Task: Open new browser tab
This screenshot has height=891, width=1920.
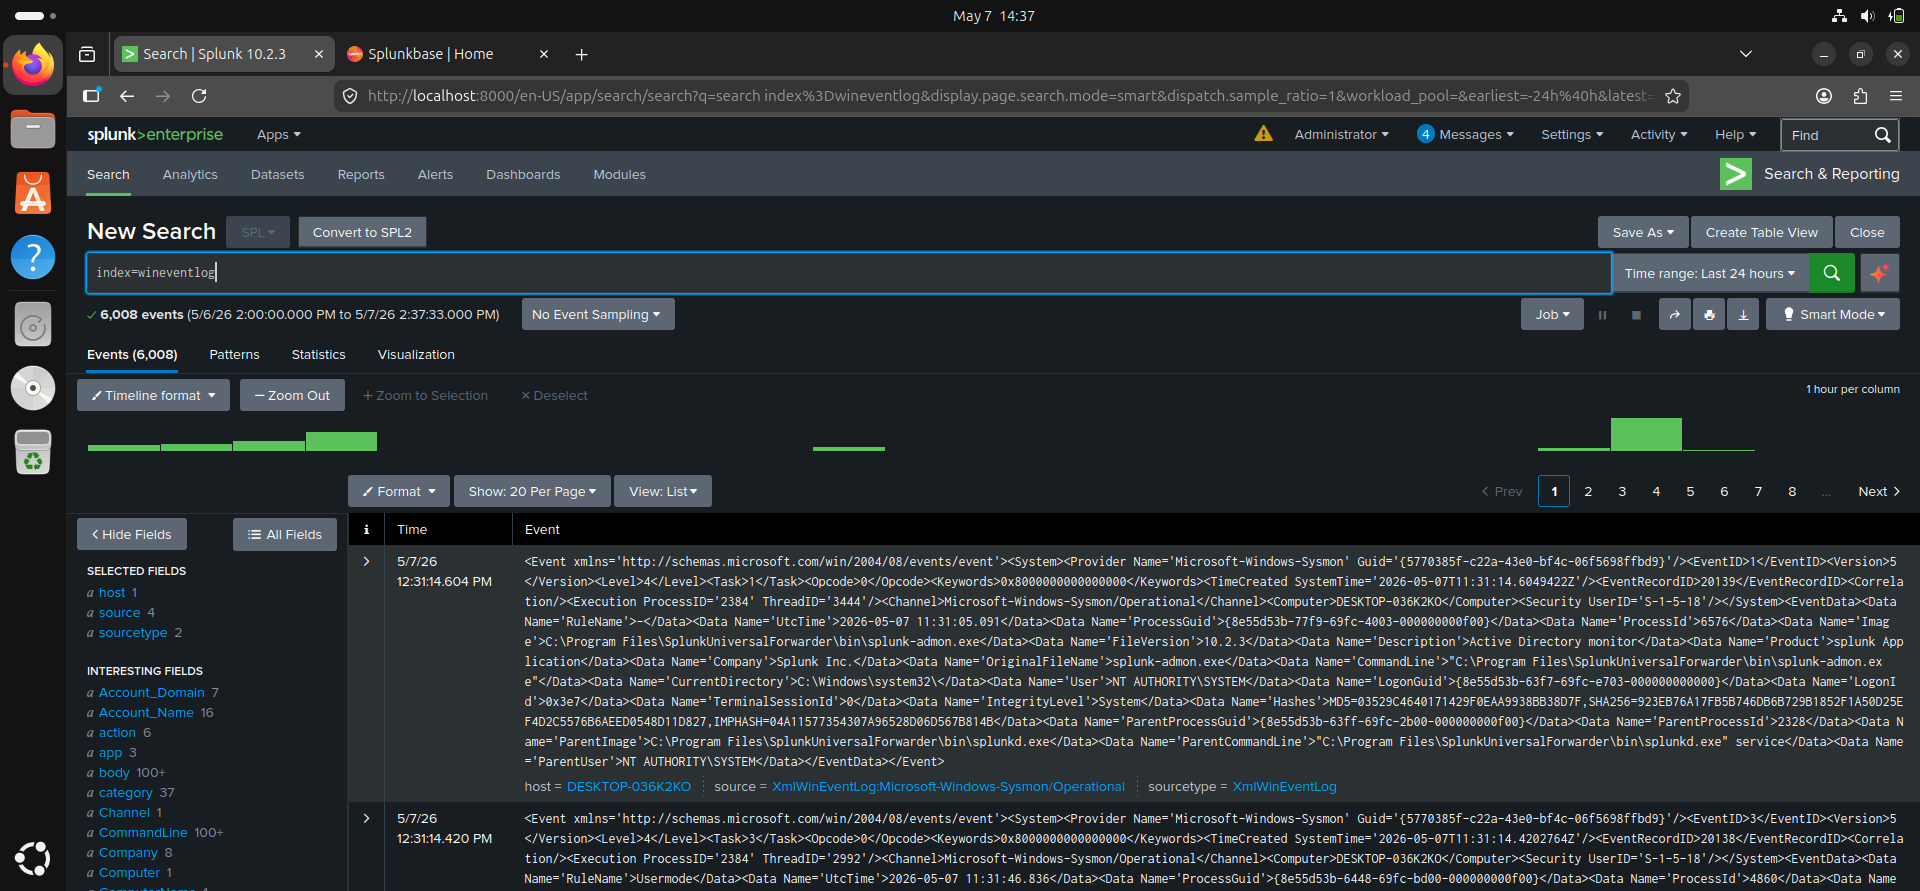Action: pyautogui.click(x=581, y=54)
